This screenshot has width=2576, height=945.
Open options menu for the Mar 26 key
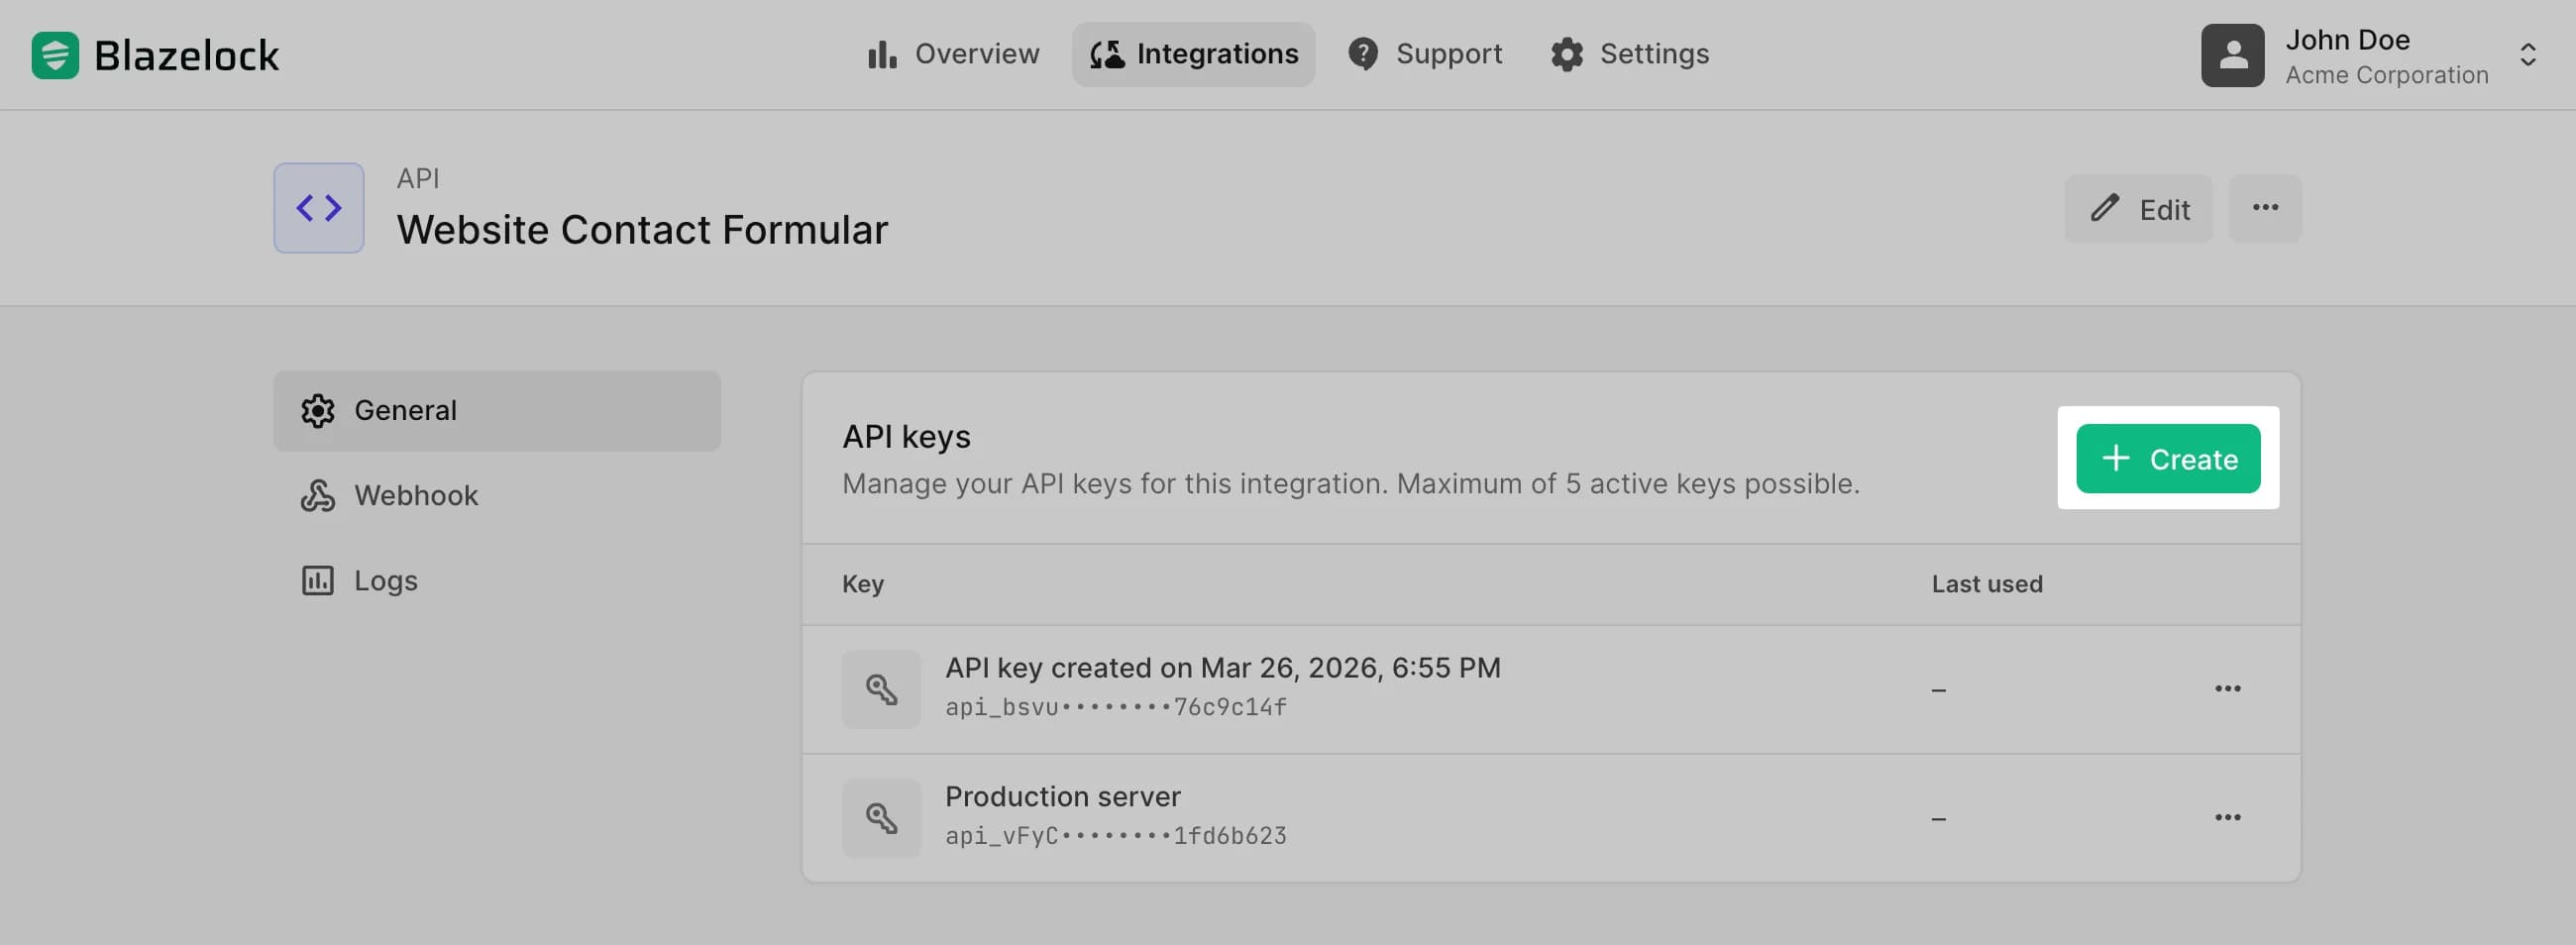(2229, 688)
